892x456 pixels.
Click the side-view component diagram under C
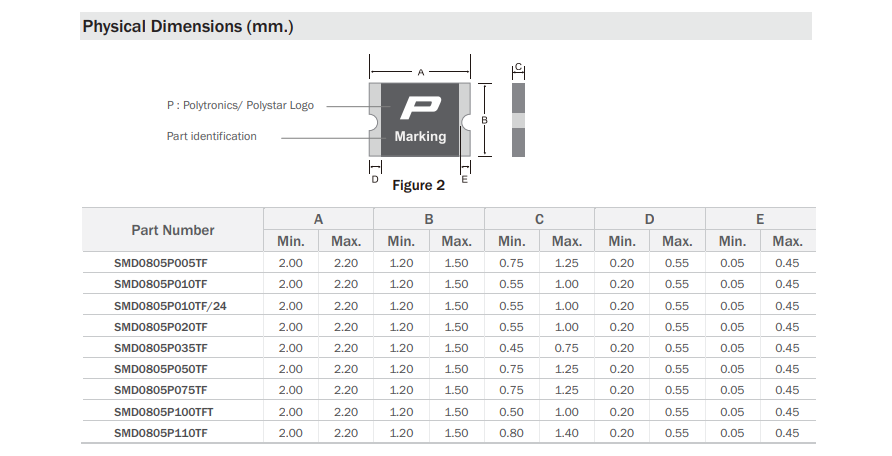(x=518, y=119)
